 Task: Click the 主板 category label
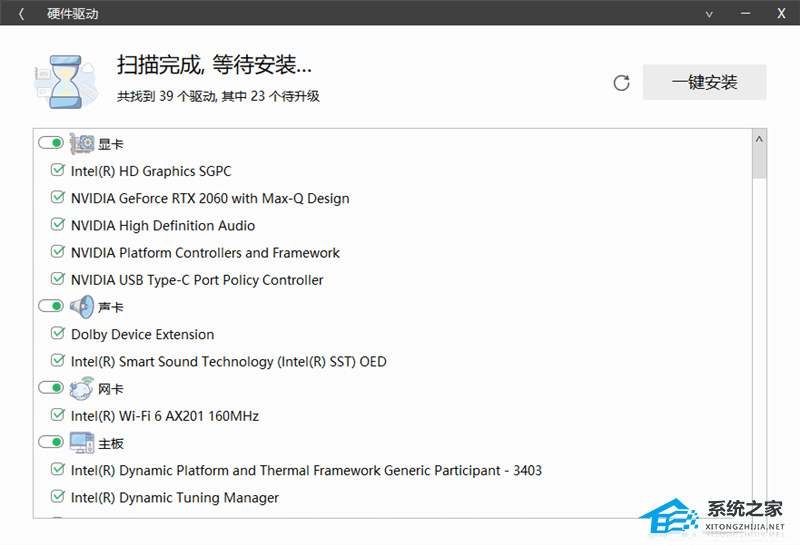pyautogui.click(x=111, y=443)
